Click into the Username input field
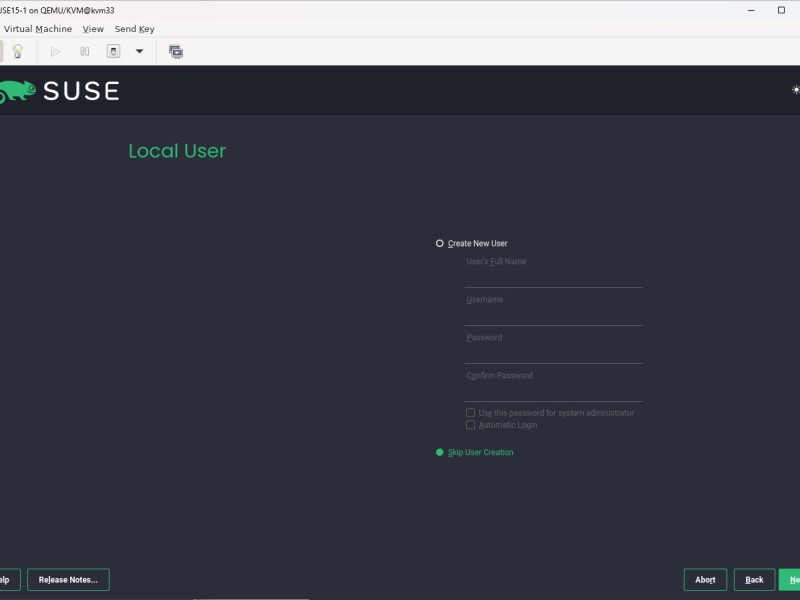Screen dimensions: 800x600 tap(554, 317)
